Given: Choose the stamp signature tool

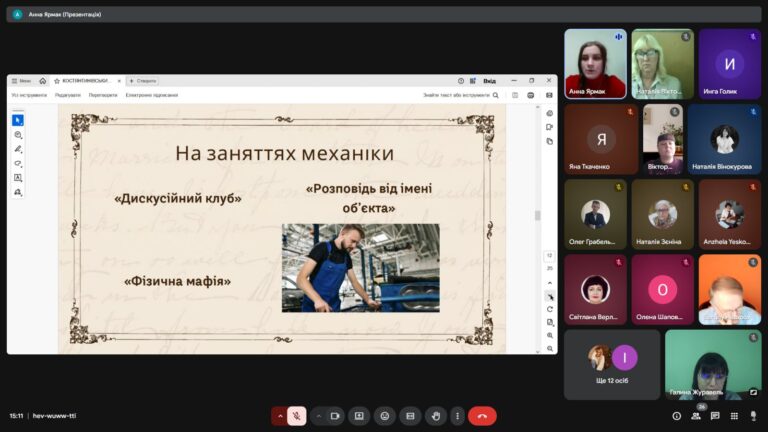Looking at the screenshot, I should click(18, 192).
